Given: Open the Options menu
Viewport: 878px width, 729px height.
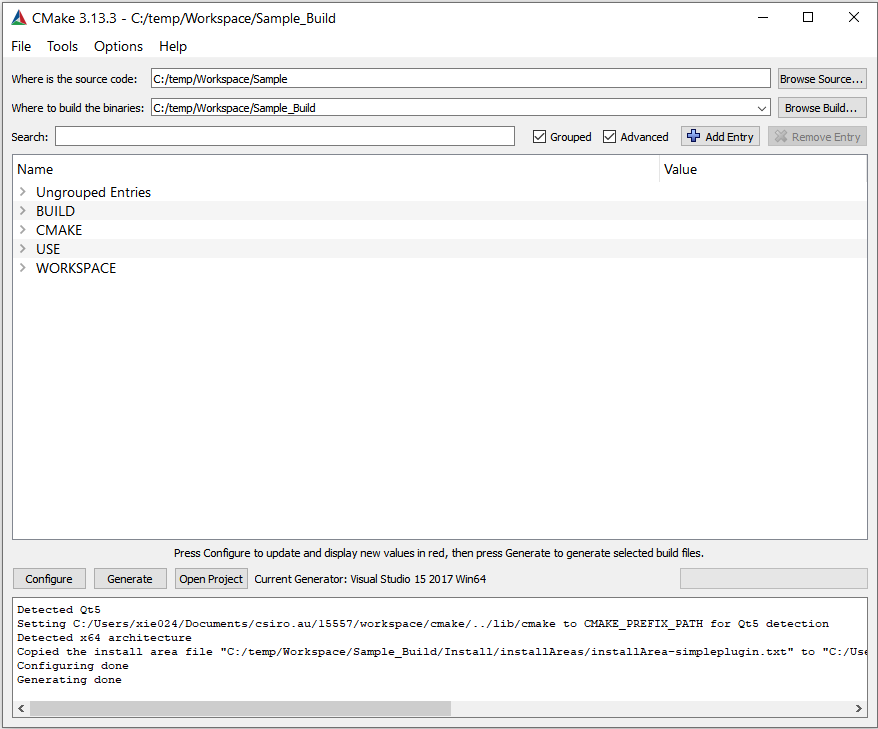Looking at the screenshot, I should pyautogui.click(x=118, y=46).
